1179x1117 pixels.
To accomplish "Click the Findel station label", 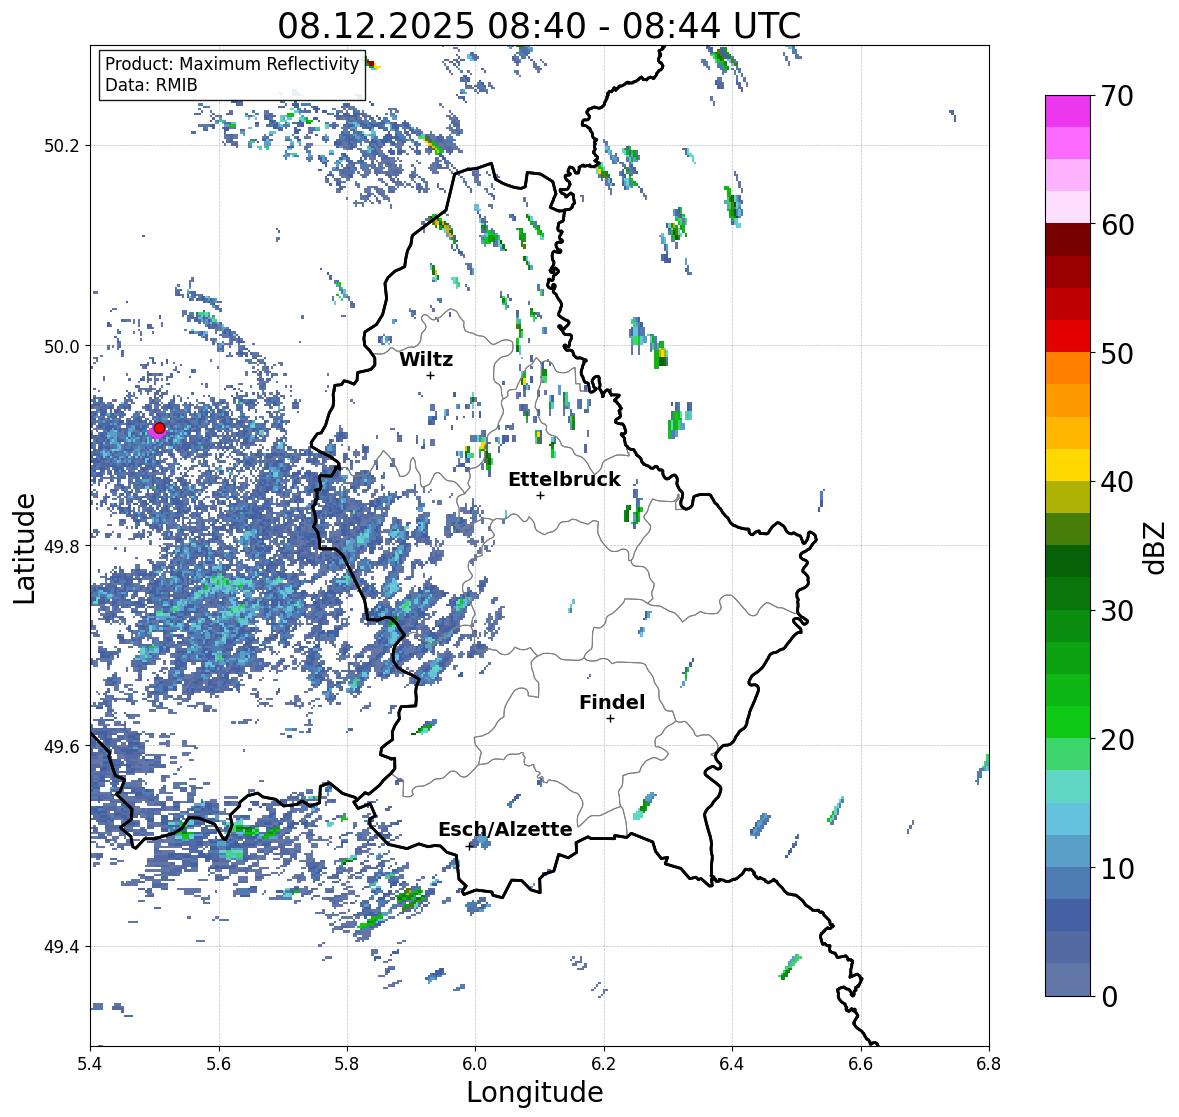I will coord(612,702).
